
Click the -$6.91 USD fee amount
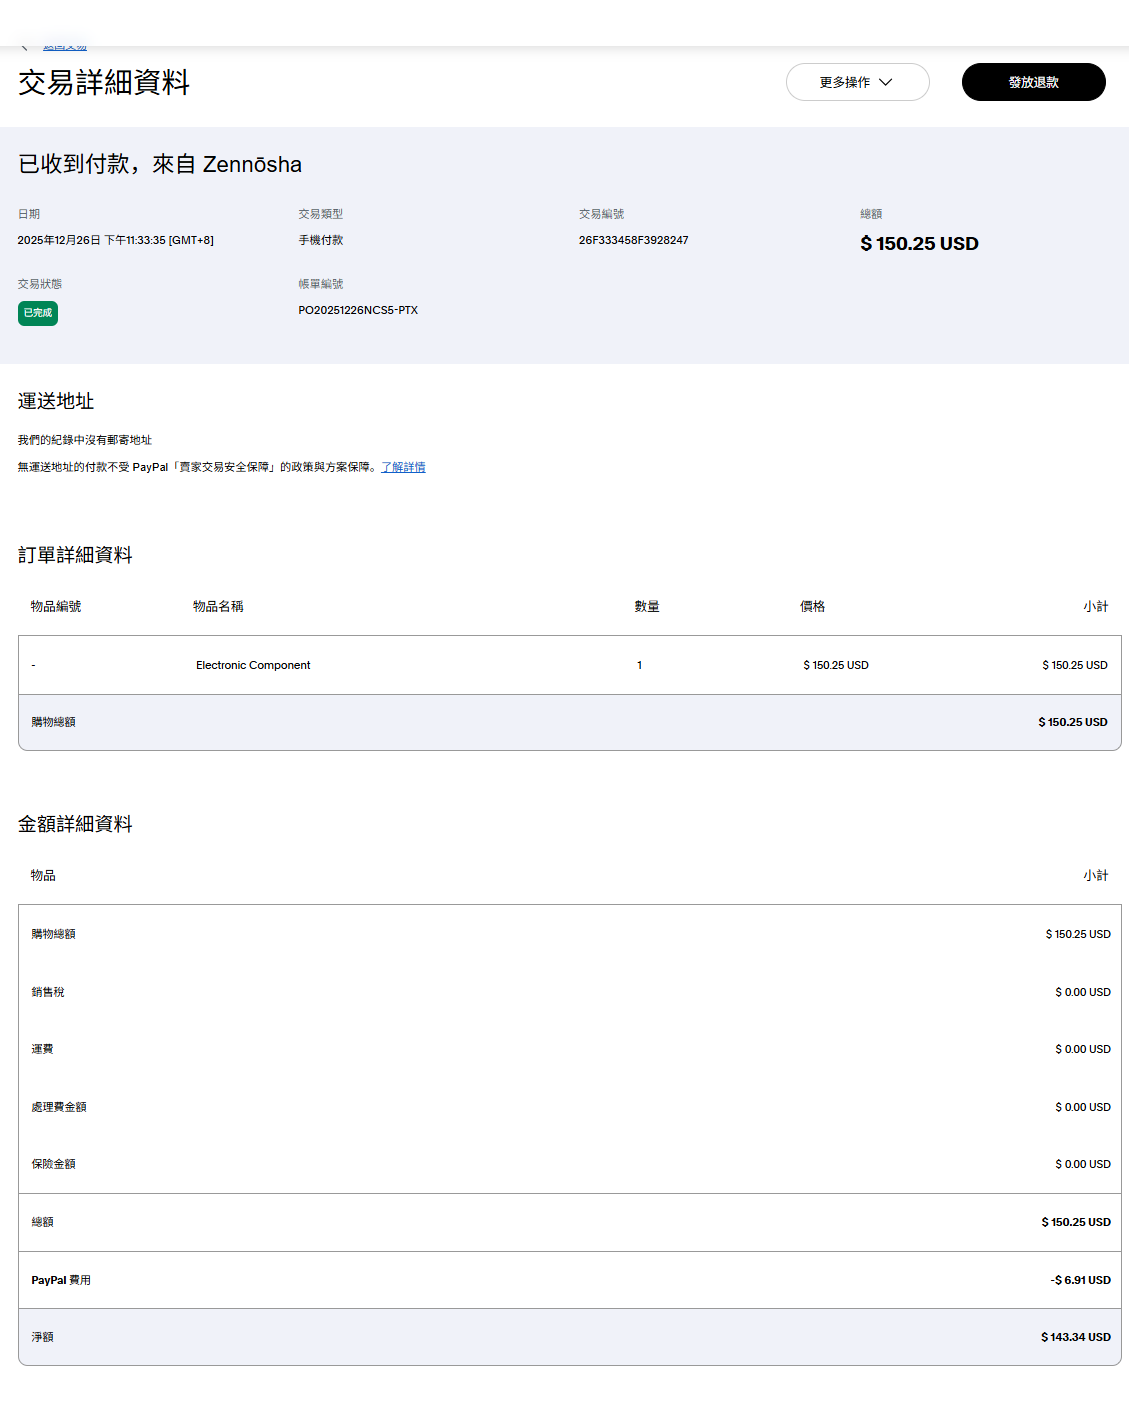tap(1080, 1280)
